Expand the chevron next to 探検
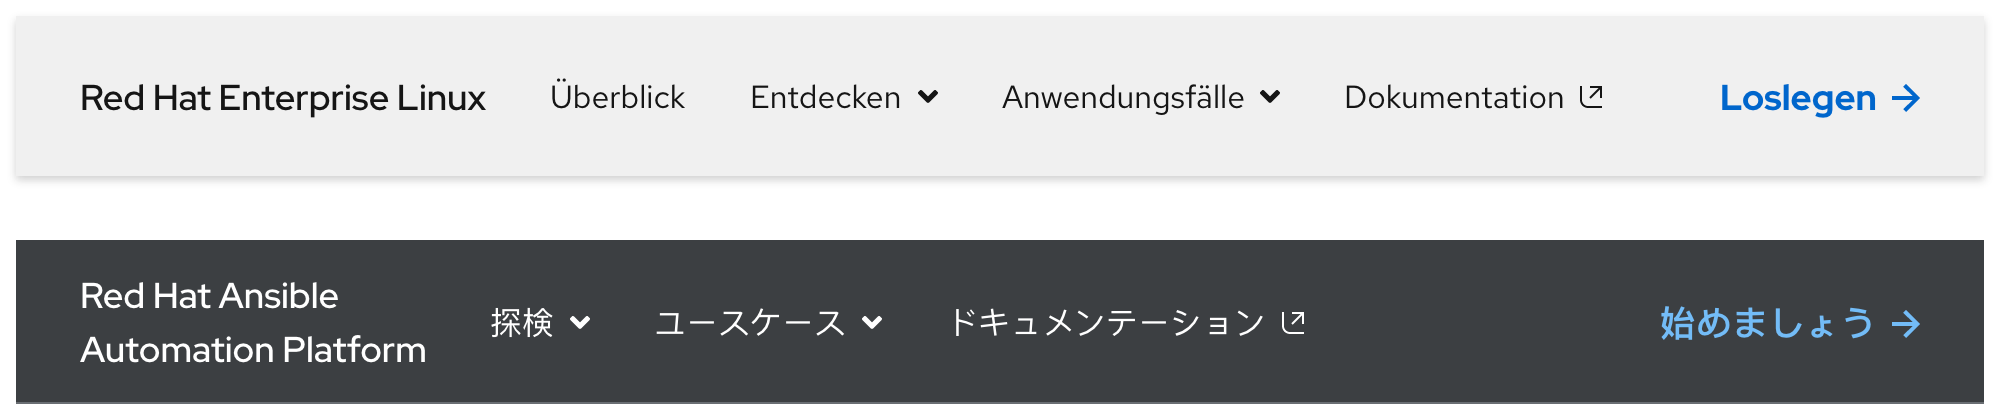This screenshot has width=2000, height=404. click(580, 322)
